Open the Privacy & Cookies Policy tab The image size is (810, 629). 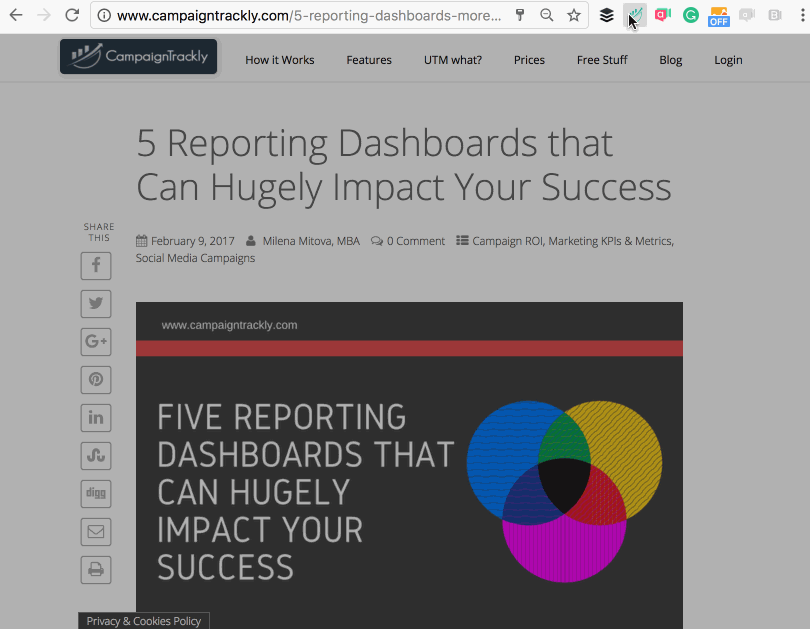coord(144,621)
